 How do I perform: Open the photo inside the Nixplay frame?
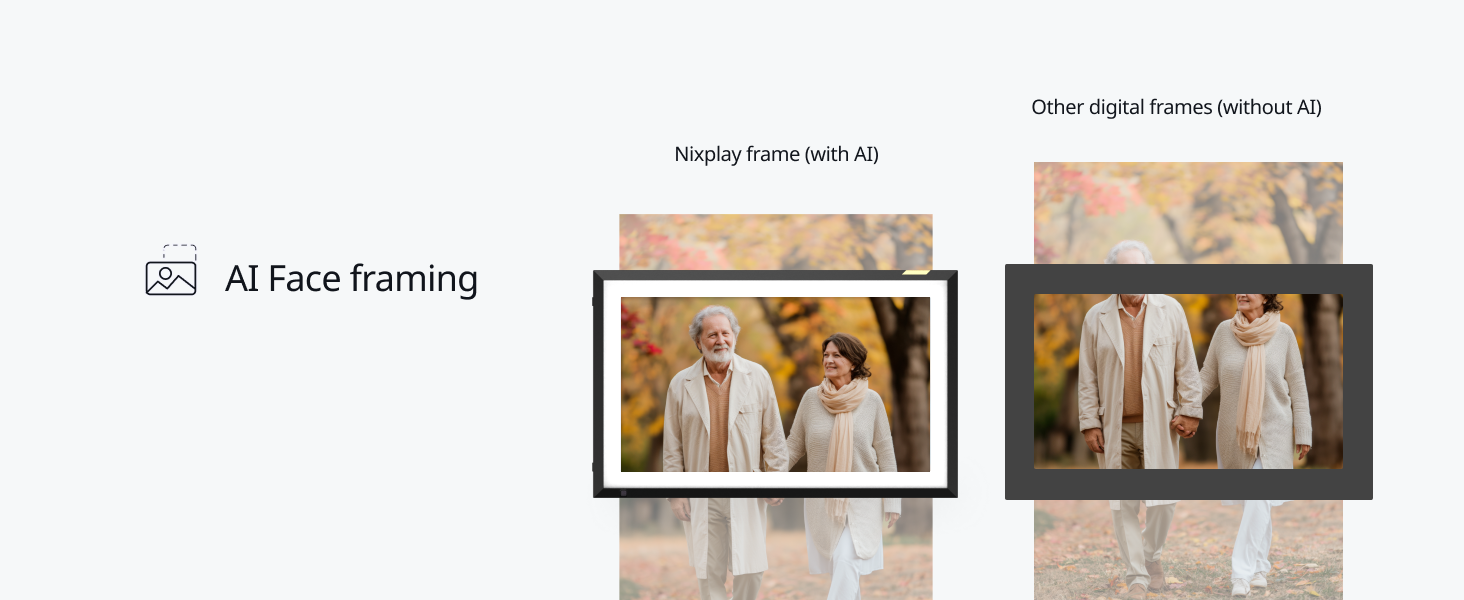tap(775, 384)
